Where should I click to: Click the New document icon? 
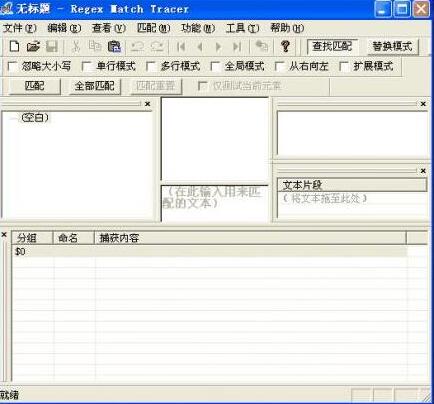14,46
